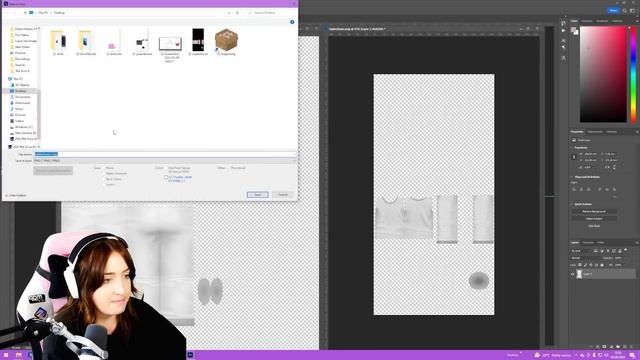The height and width of the screenshot is (360, 640).
Task: Switch to the Patterns tab
Action: click(617, 21)
